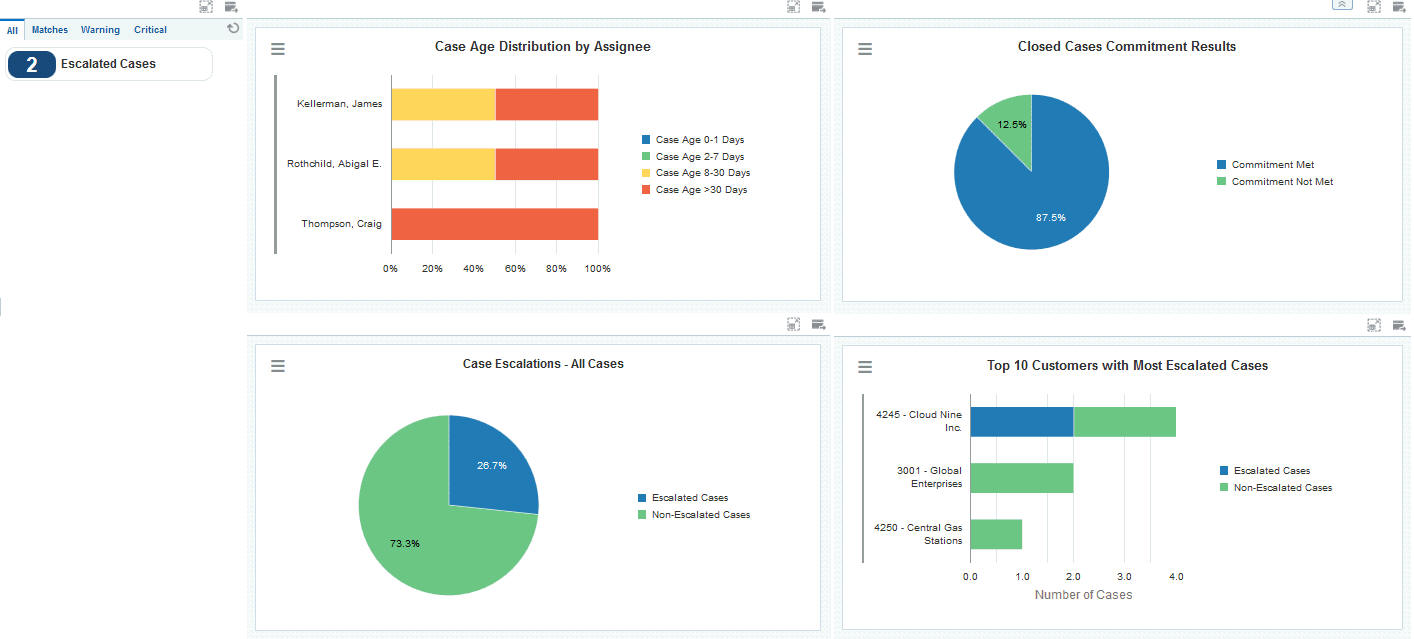
Task: Click the 2 count badge
Action: click(x=32, y=64)
